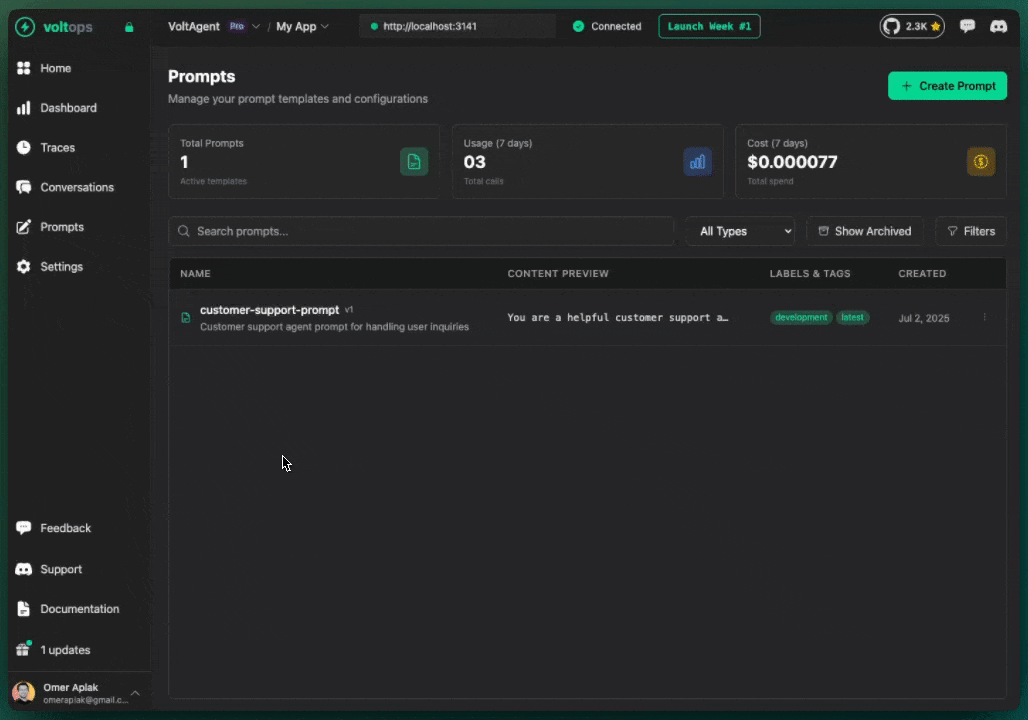Click the 03 usage value
The width and height of the screenshot is (1028, 720).
(x=475, y=162)
